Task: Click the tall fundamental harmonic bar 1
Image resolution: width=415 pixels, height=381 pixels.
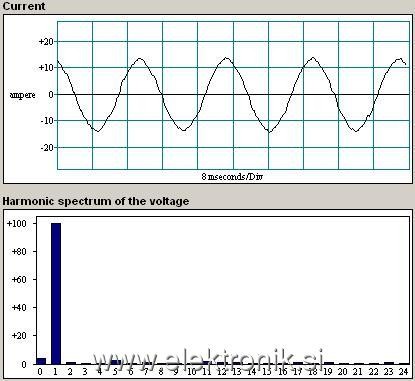Action: 56,294
